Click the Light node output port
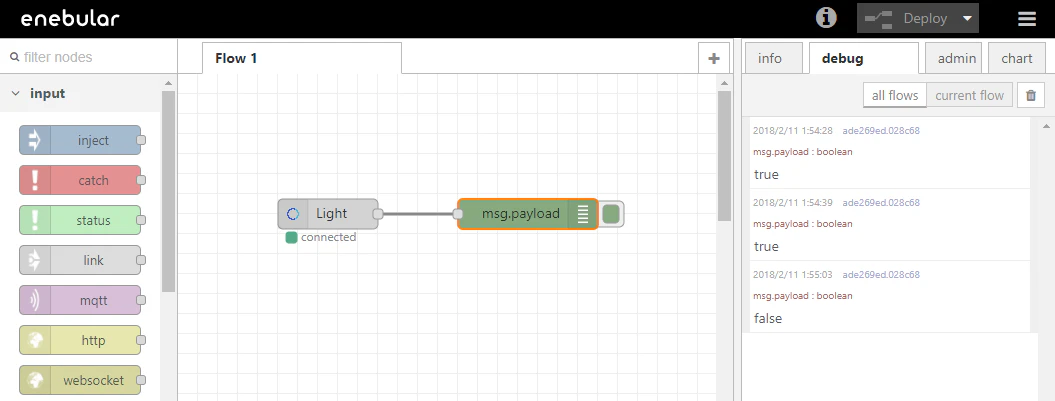Viewport: 1055px width, 401px height. tap(378, 214)
